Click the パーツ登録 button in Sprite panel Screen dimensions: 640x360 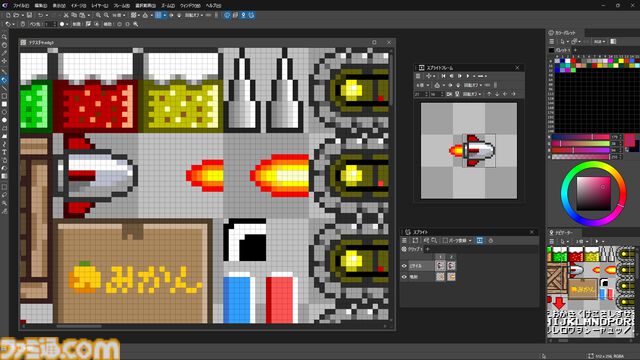point(455,240)
